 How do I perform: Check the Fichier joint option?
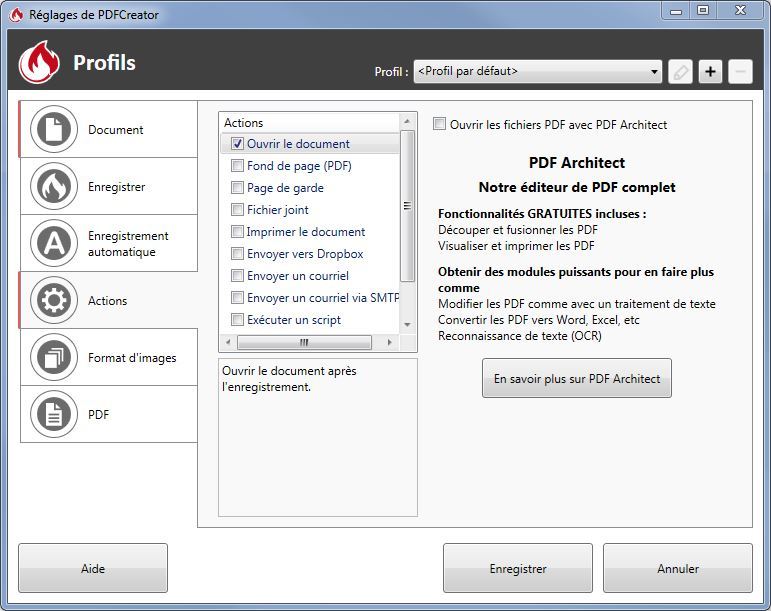237,209
